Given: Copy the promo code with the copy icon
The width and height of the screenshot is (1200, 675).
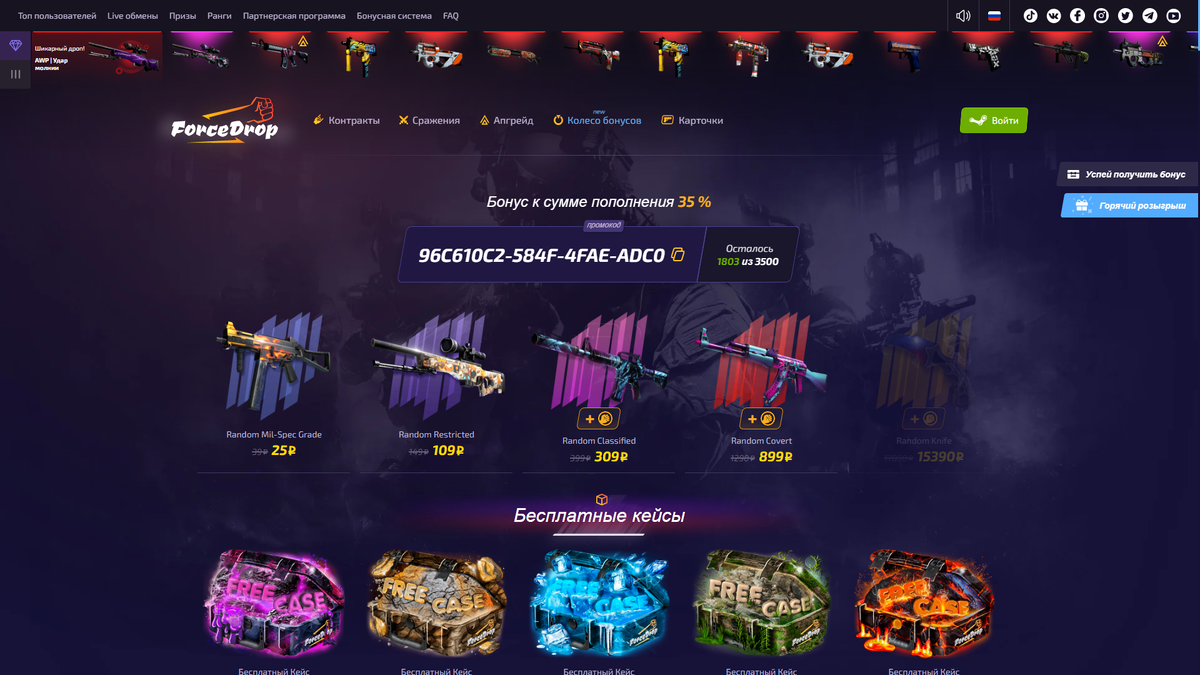Looking at the screenshot, I should tap(678, 255).
